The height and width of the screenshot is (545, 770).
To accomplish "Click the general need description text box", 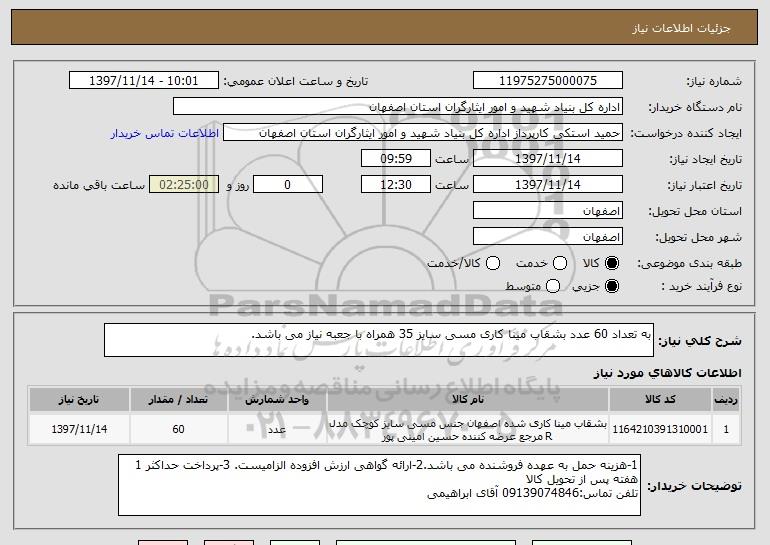I will [379, 340].
